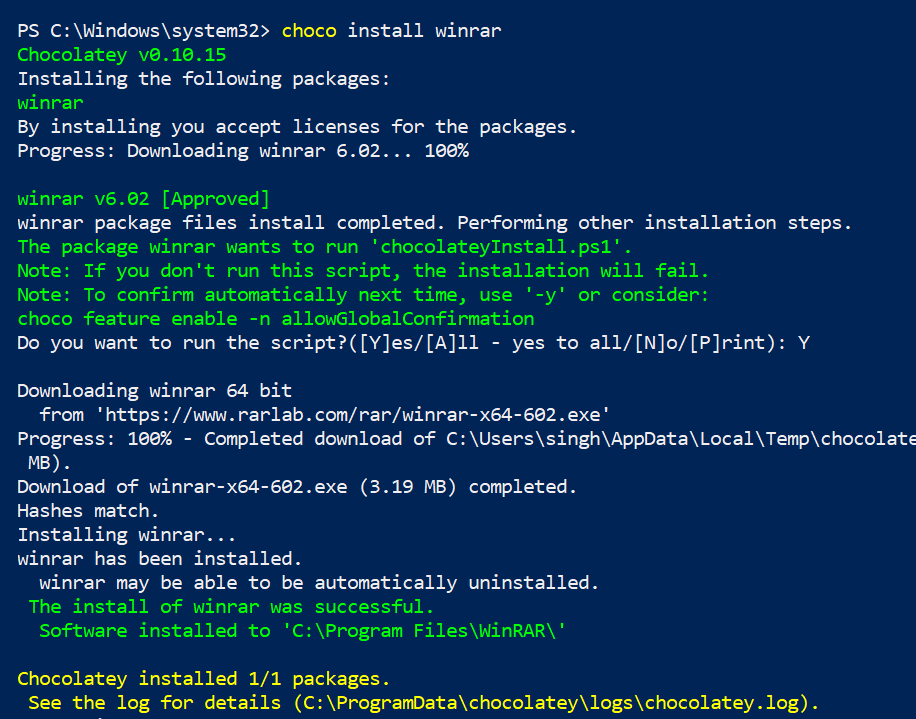
Task: Click 'Chocolatey installed 1/1 packages.' line
Action: point(203,679)
